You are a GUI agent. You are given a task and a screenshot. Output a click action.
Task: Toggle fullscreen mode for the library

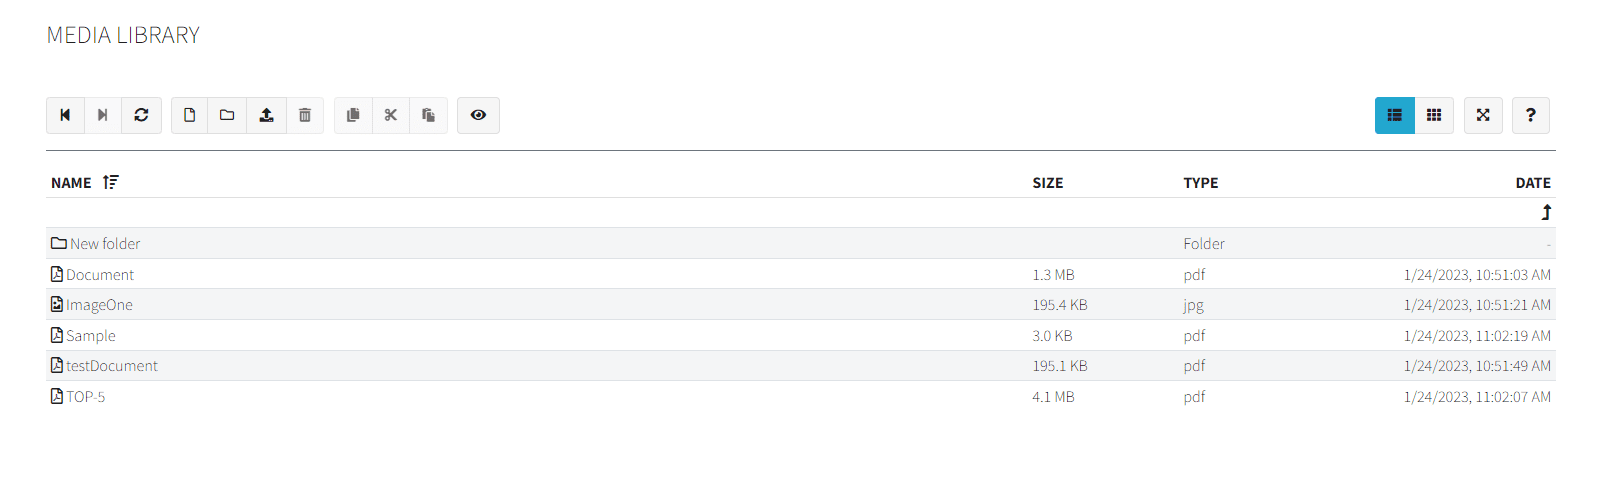(1483, 115)
